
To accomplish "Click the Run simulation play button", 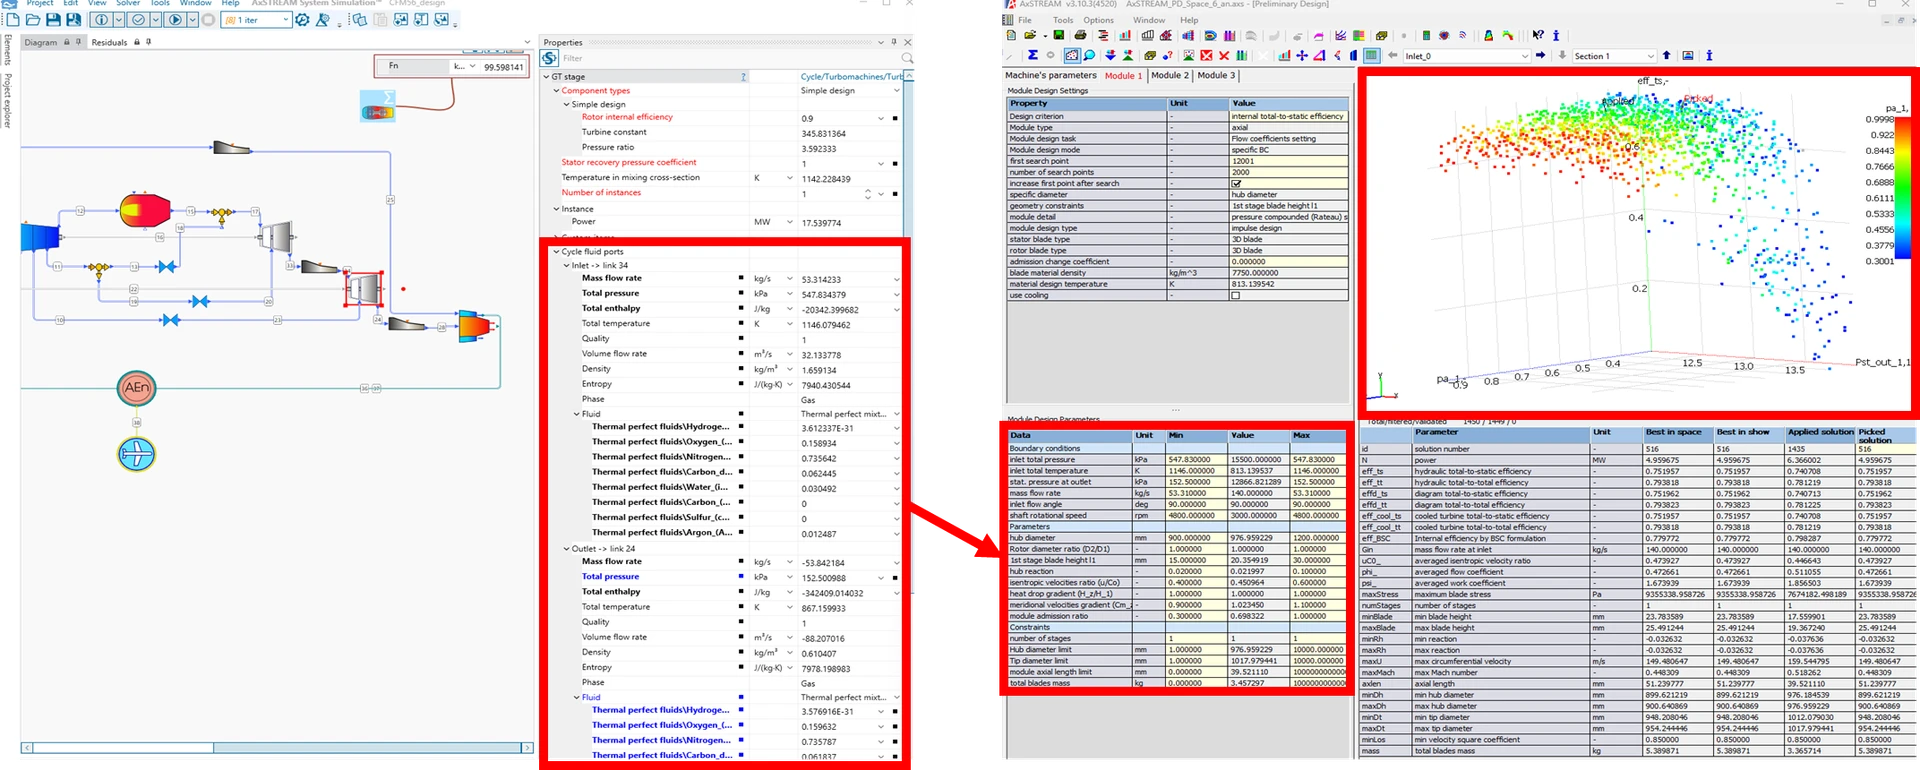I will click(x=176, y=20).
